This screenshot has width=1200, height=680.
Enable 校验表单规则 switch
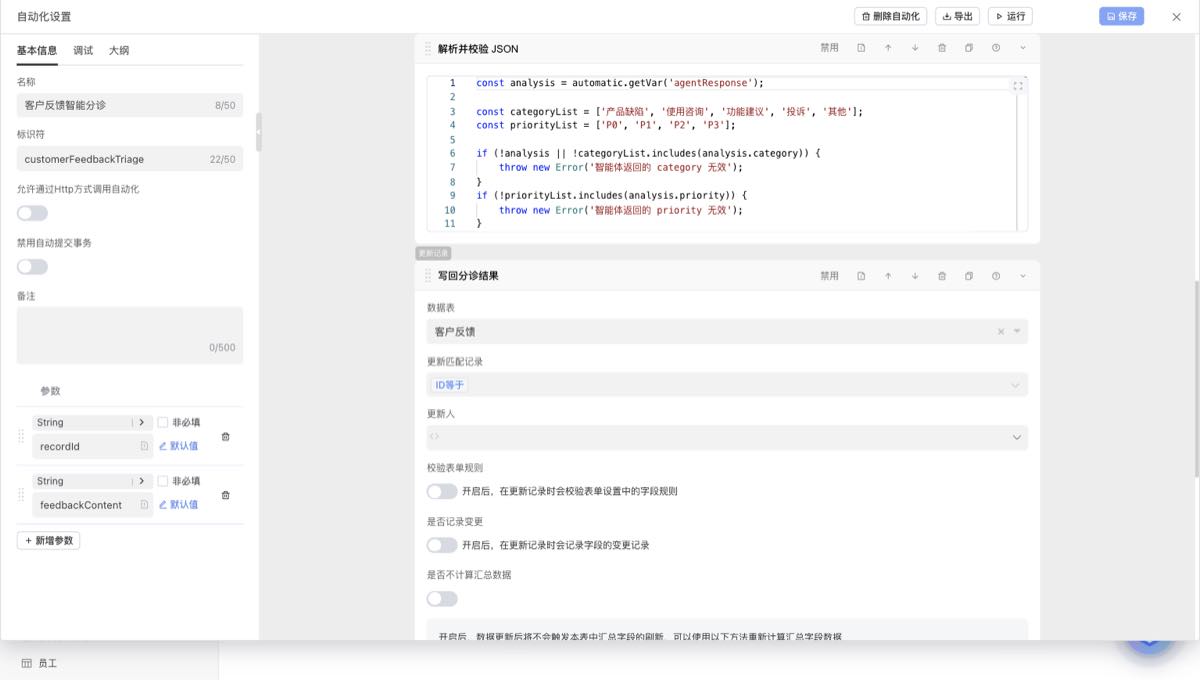(x=442, y=491)
